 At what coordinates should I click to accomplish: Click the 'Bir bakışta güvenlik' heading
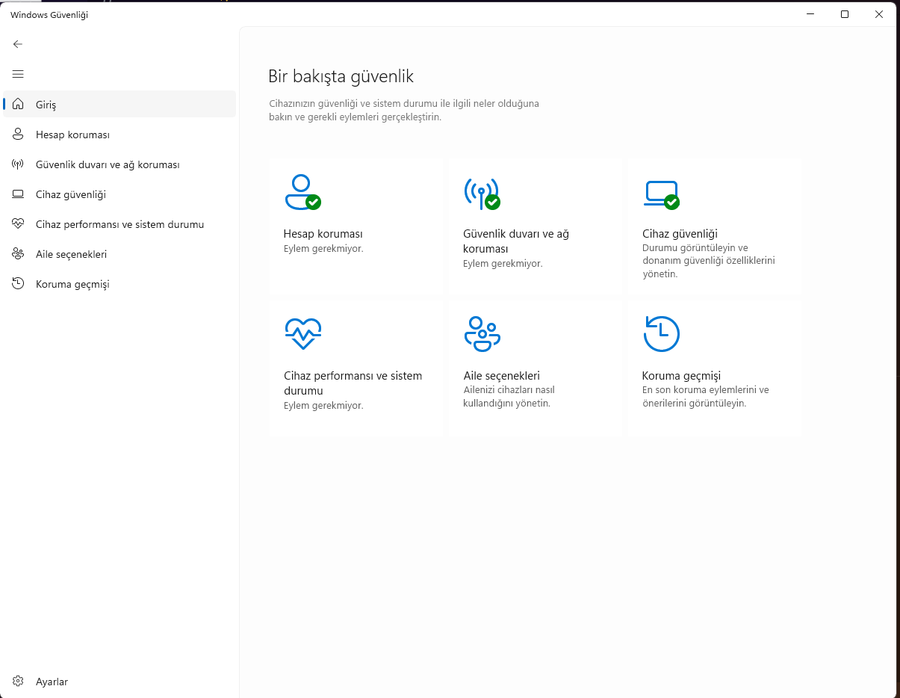coord(341,76)
